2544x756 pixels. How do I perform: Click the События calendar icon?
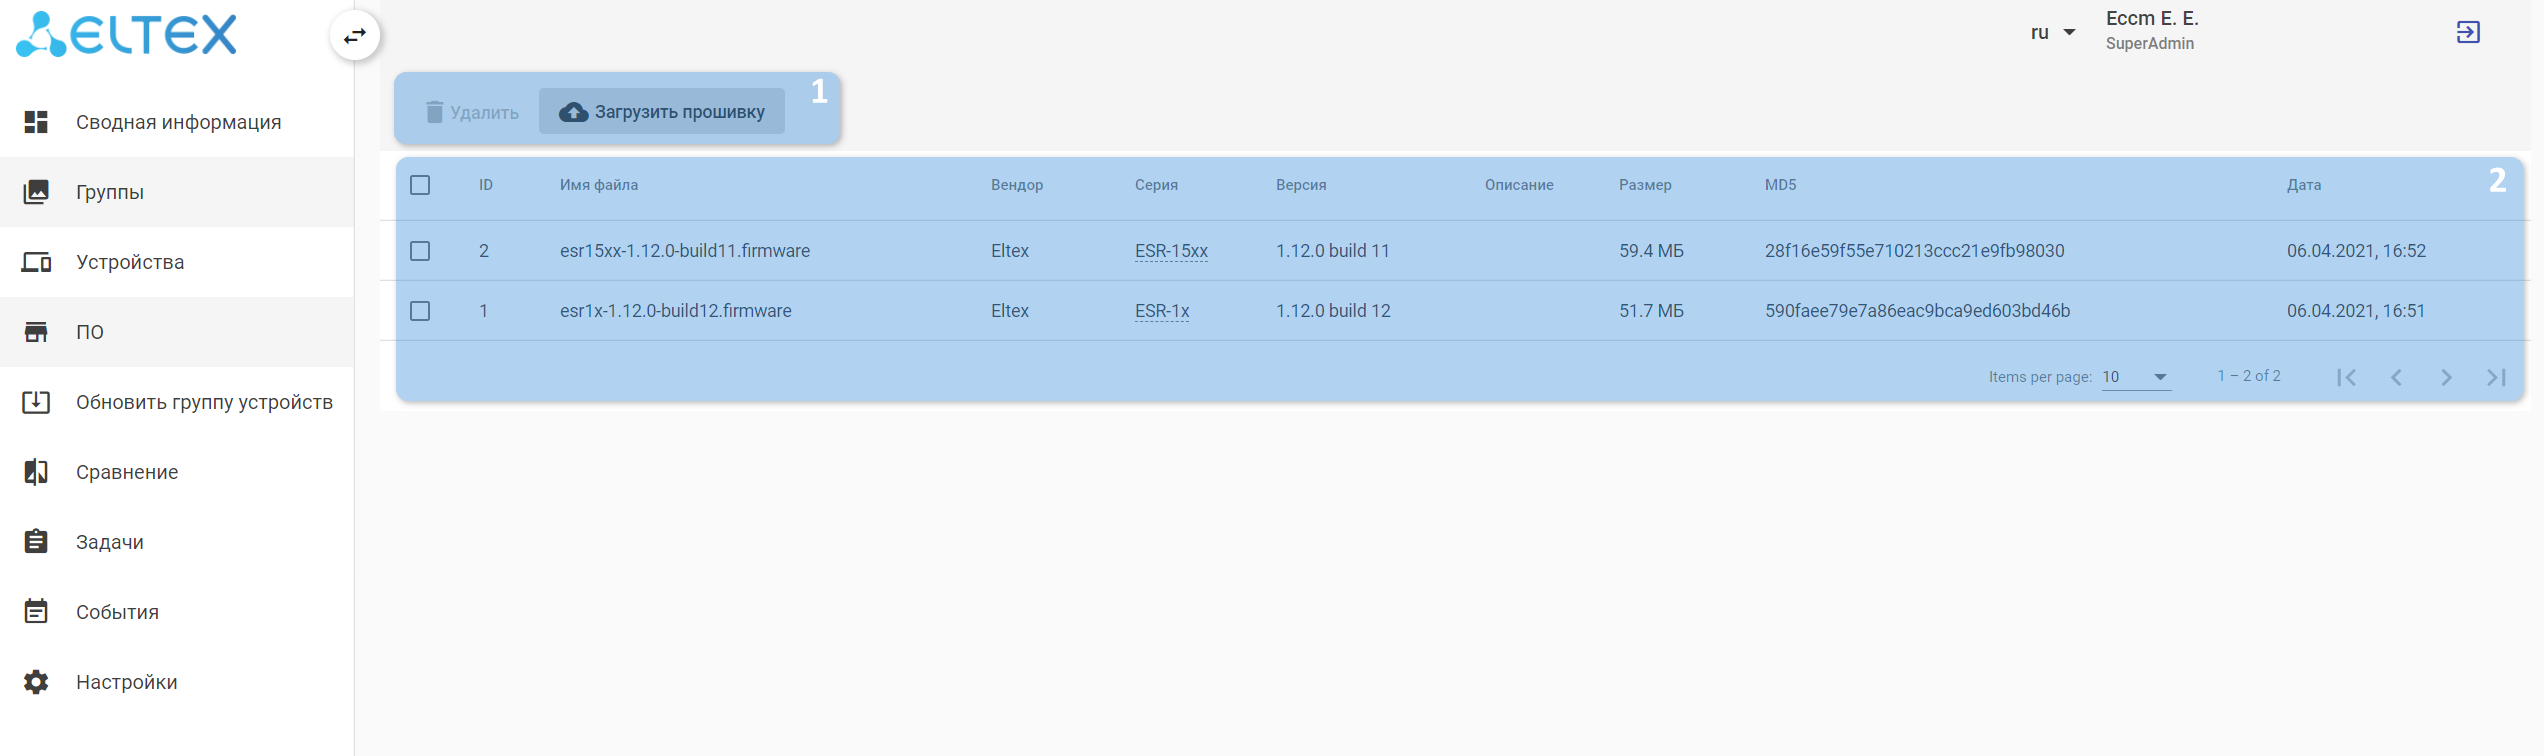(x=36, y=611)
